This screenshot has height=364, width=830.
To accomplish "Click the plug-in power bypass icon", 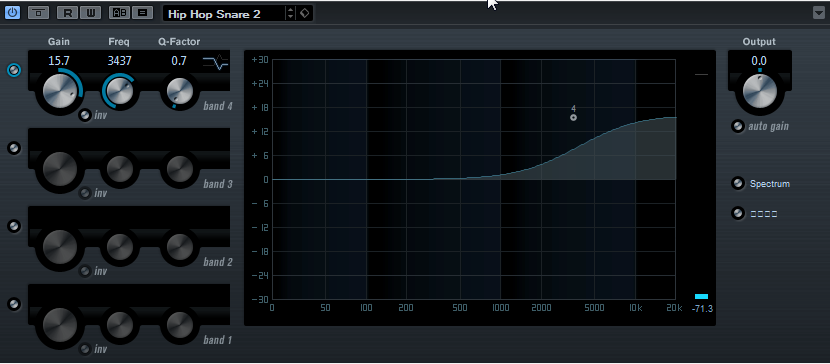I will (x=13, y=13).
